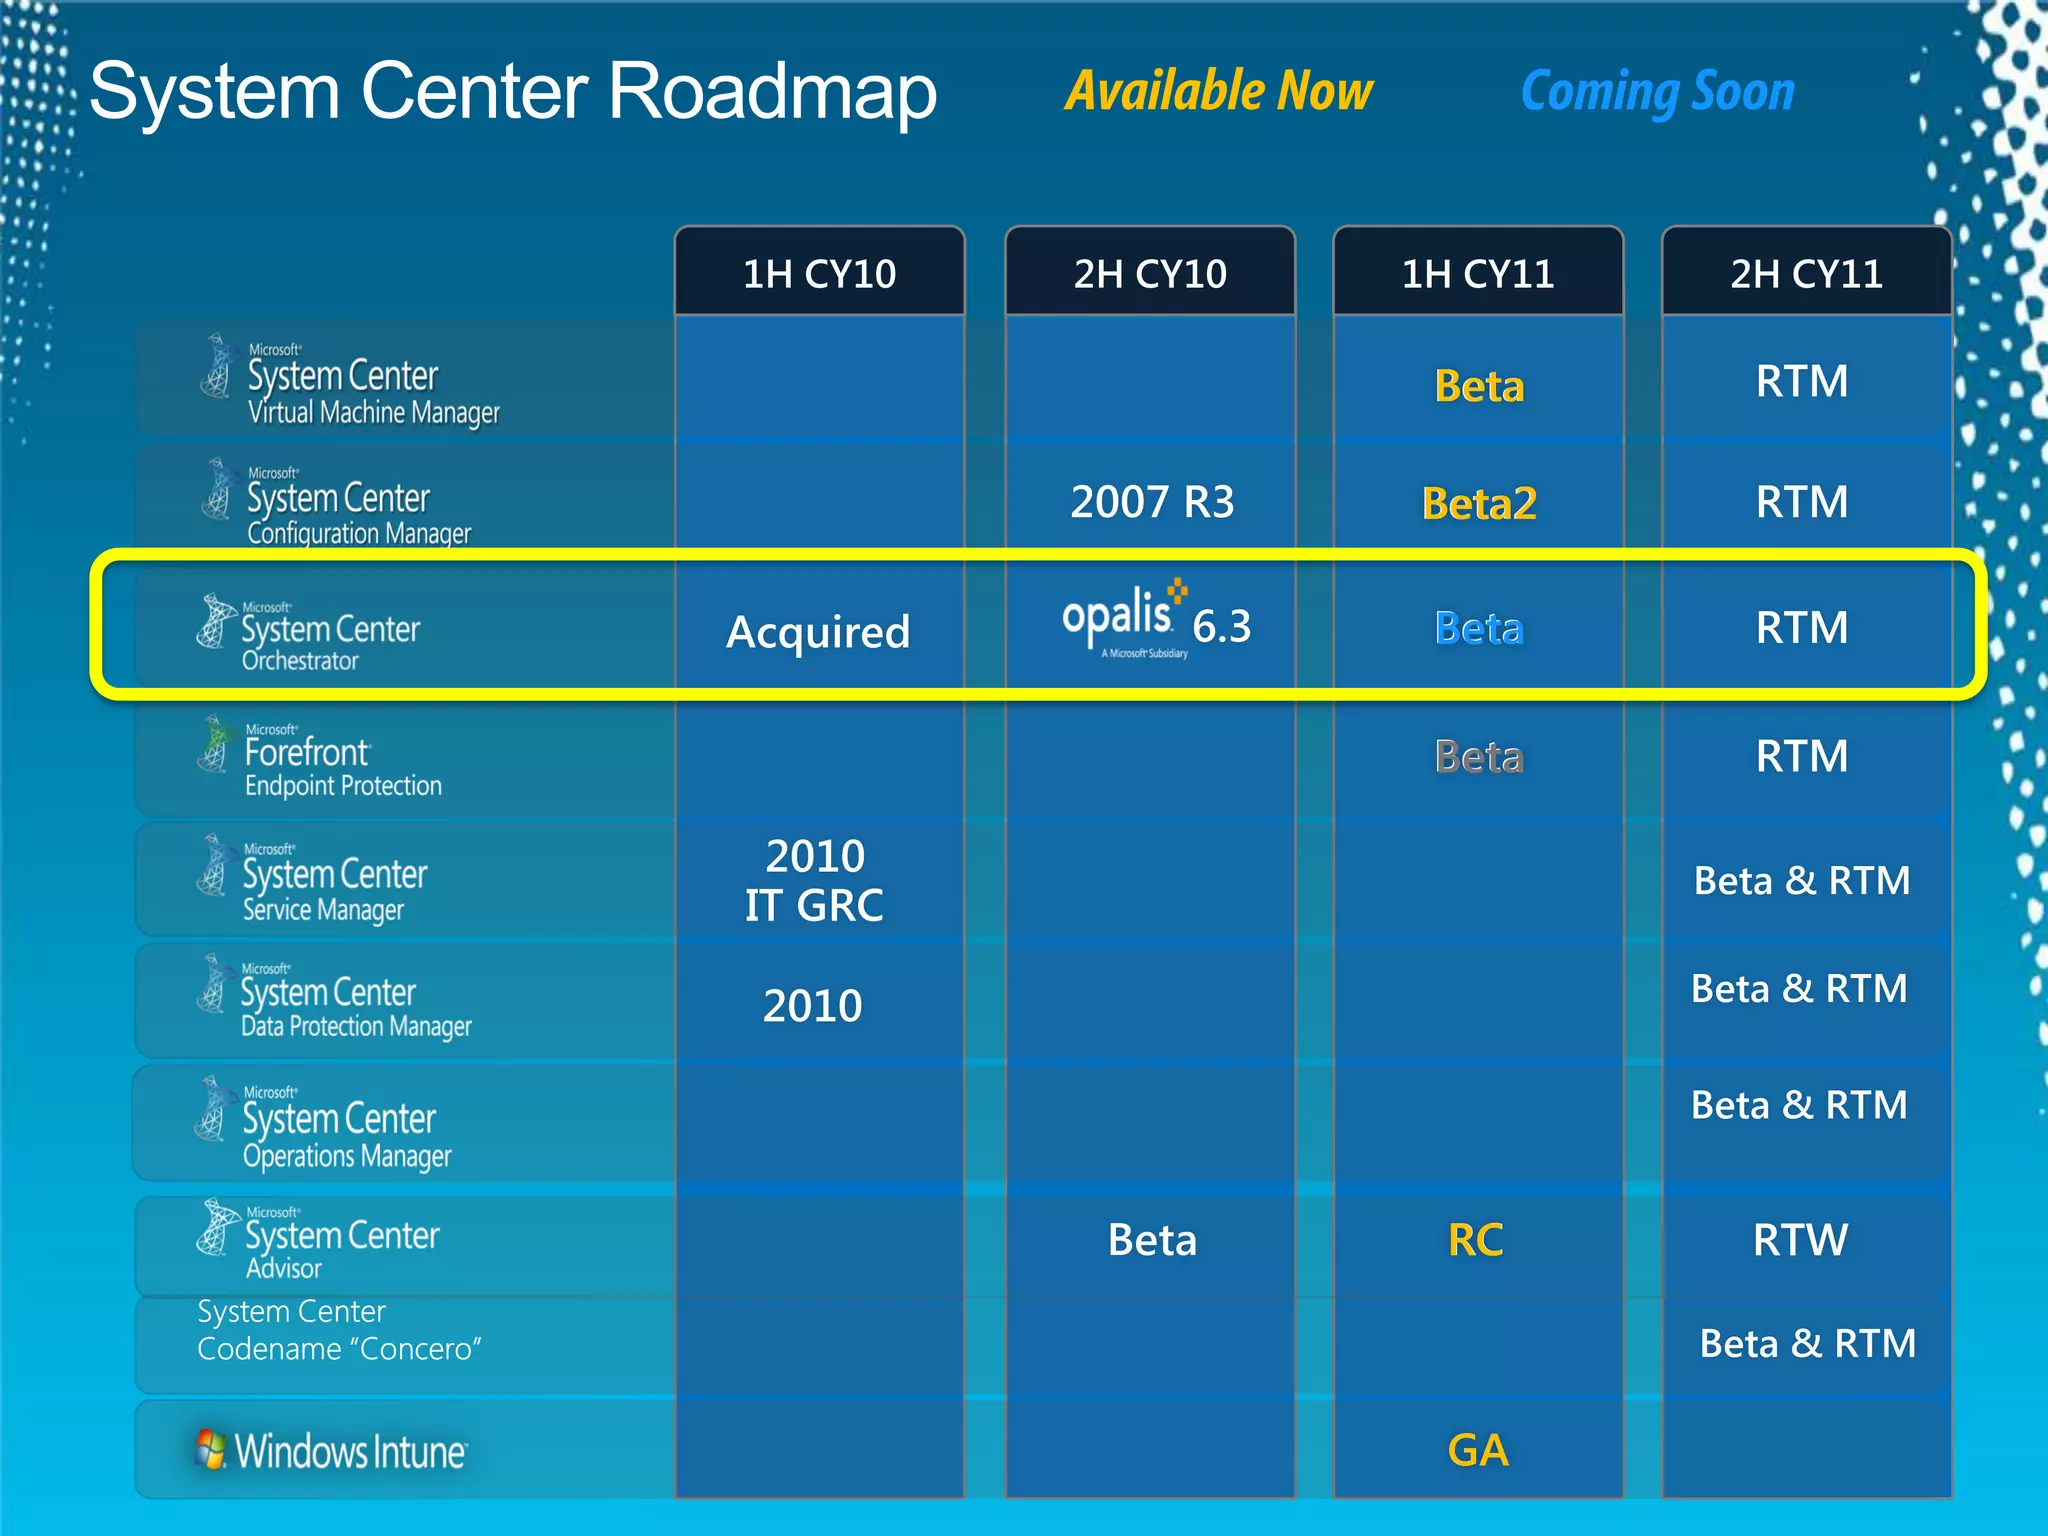Click the System Center Roadmap title
The width and height of the screenshot is (2048, 1536).
click(513, 92)
